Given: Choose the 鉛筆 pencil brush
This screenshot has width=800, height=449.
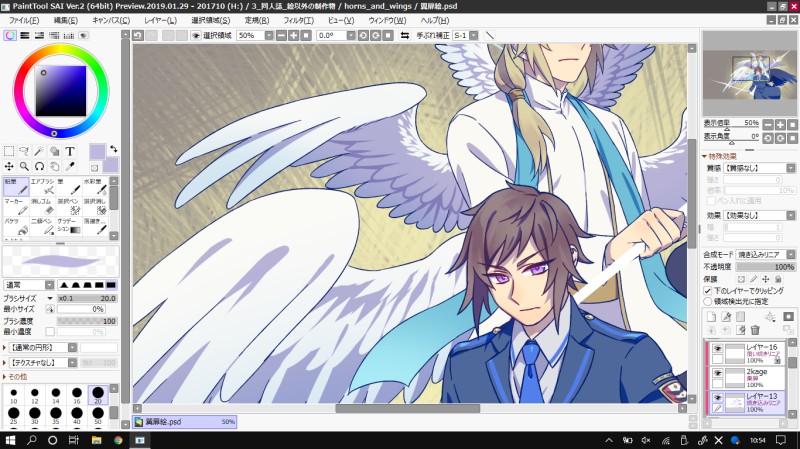Looking at the screenshot, I should [x=16, y=187].
